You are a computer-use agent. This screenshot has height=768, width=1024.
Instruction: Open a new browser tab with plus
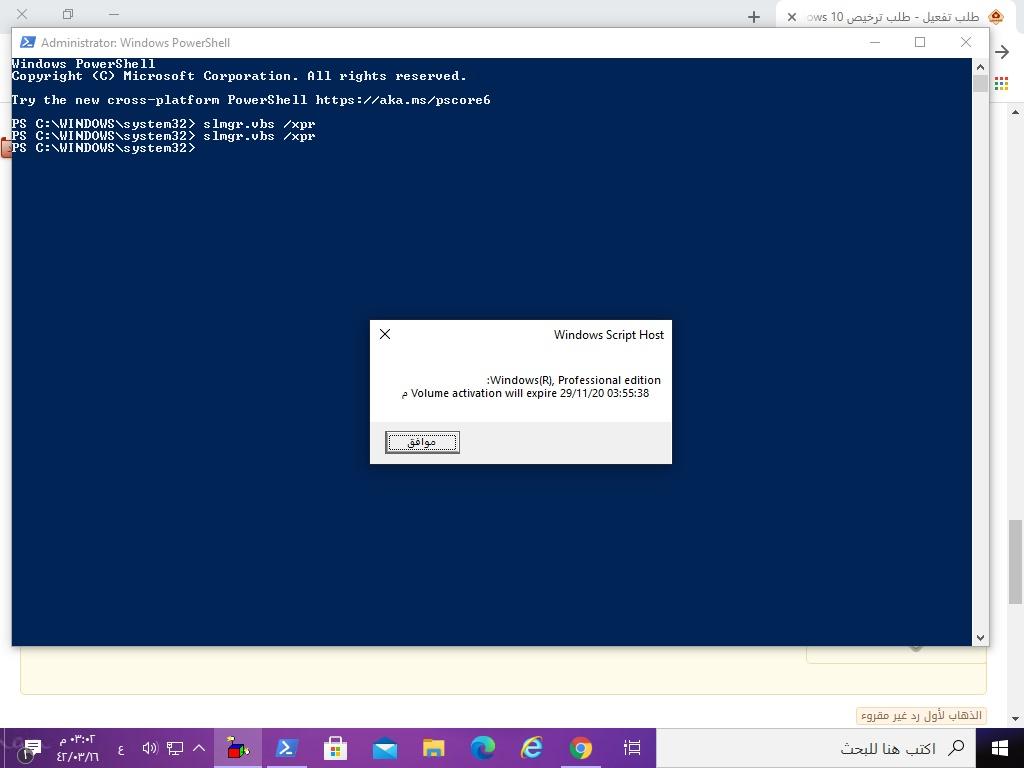[754, 17]
